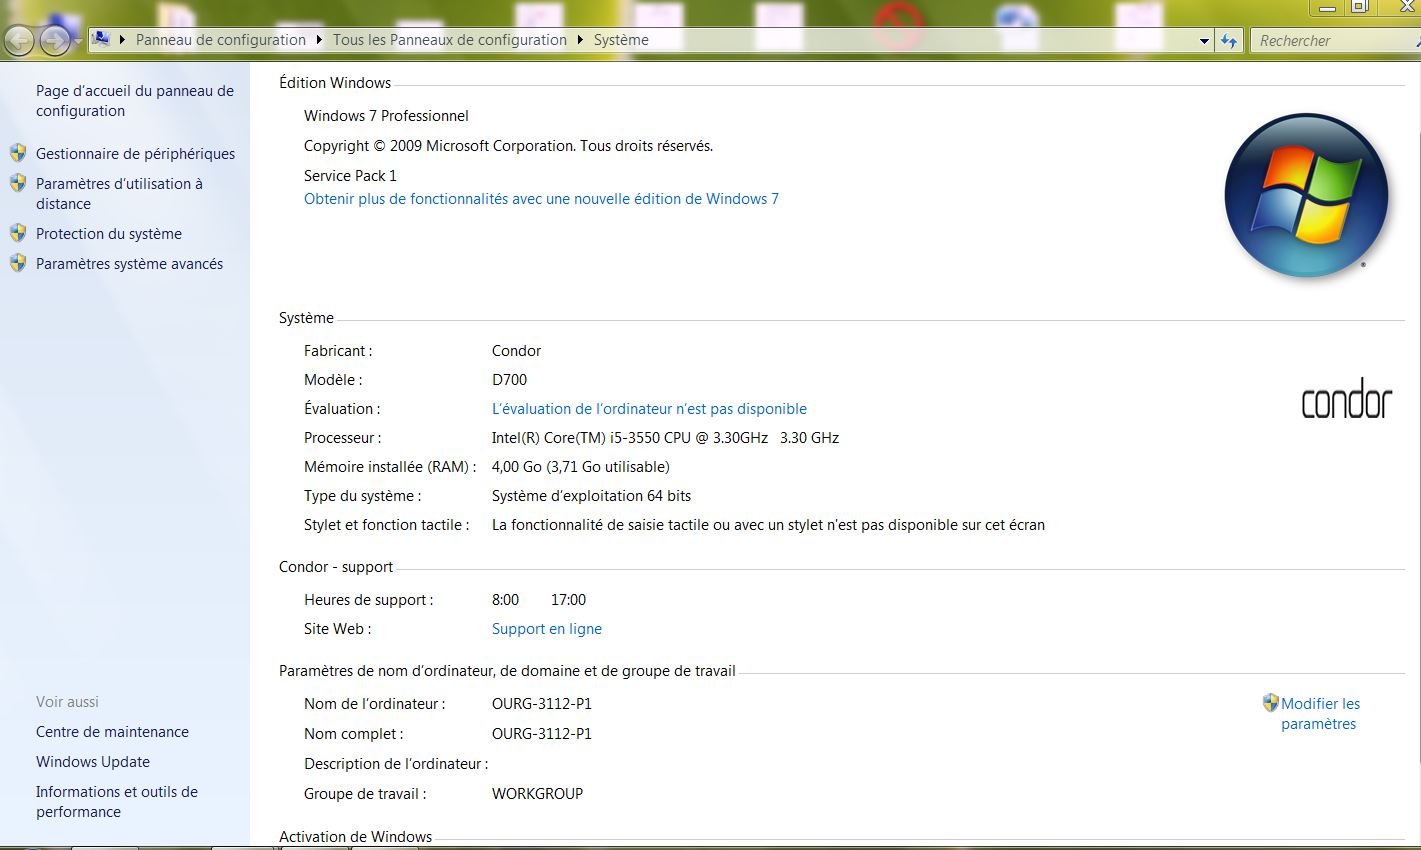Open "Windows Update" under Voir aussi
This screenshot has height=850, width=1421.
[93, 762]
